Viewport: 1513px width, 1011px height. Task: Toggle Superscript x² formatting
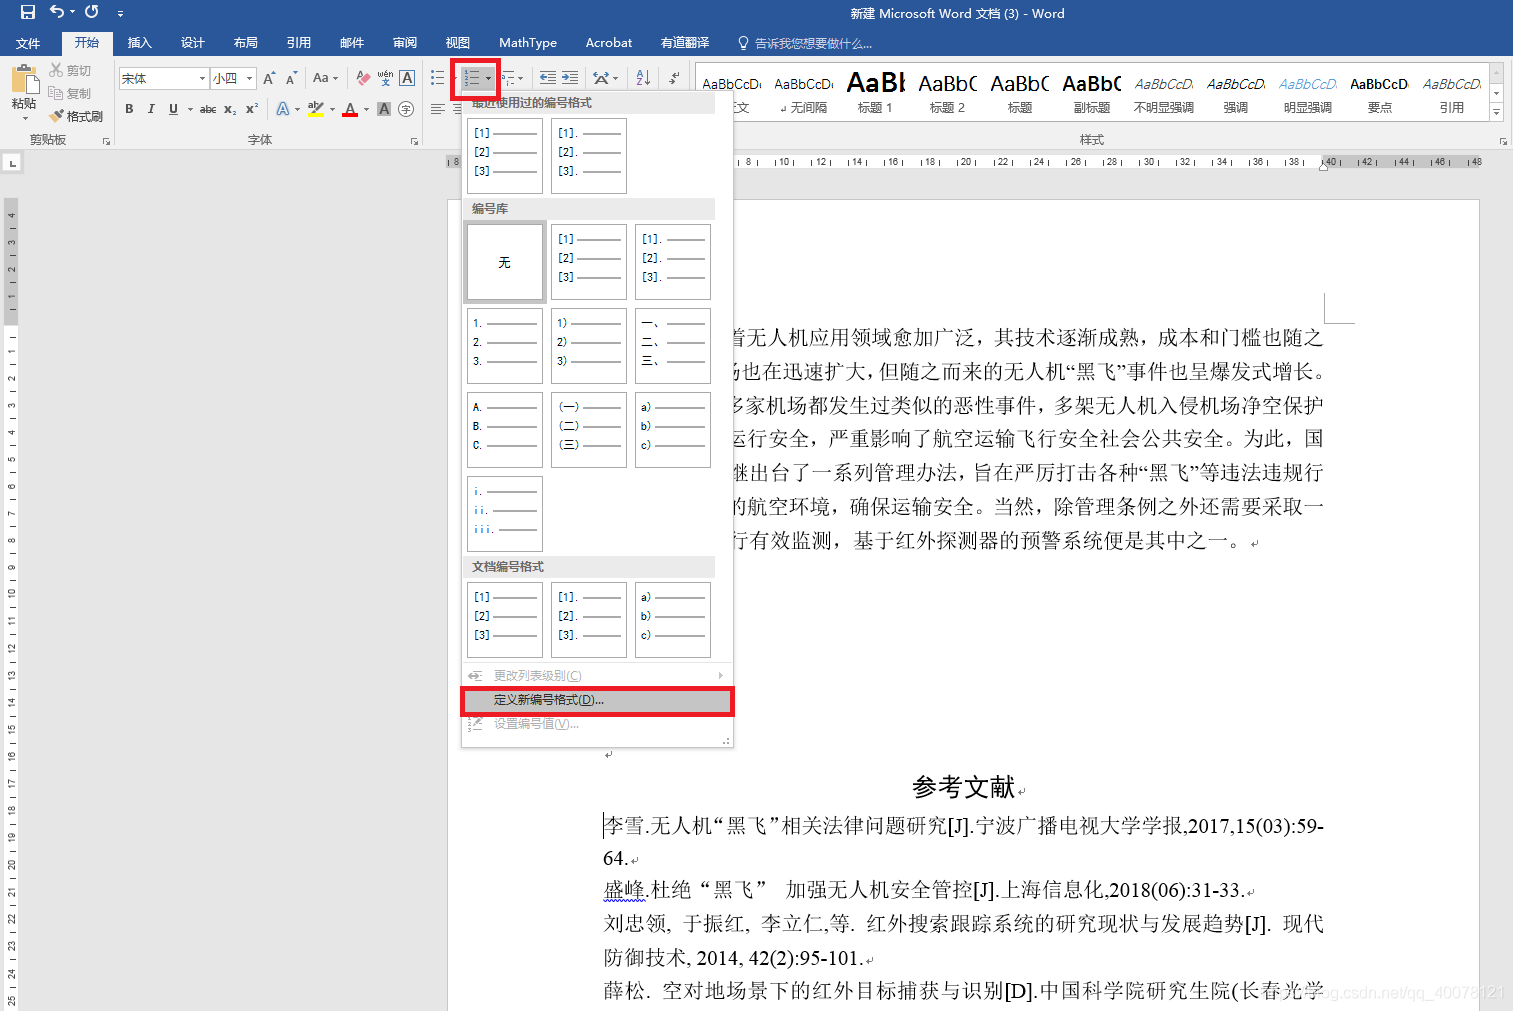pyautogui.click(x=252, y=109)
